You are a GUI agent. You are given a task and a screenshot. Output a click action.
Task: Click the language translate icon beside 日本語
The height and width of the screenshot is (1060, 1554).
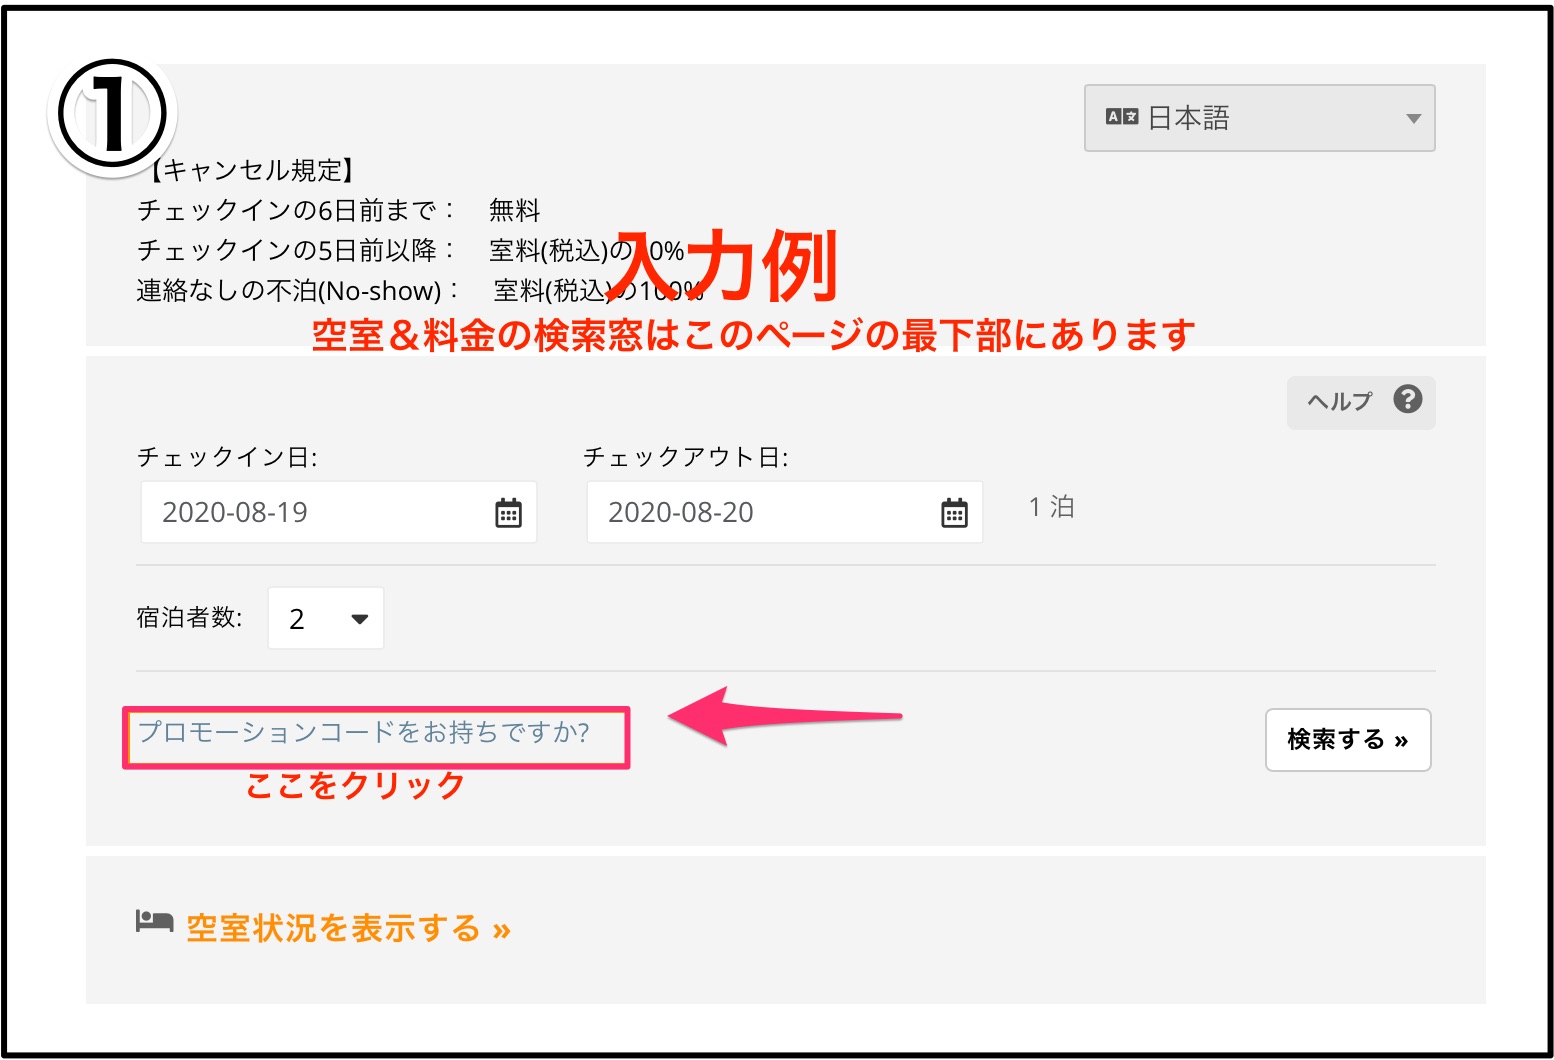click(x=1122, y=117)
